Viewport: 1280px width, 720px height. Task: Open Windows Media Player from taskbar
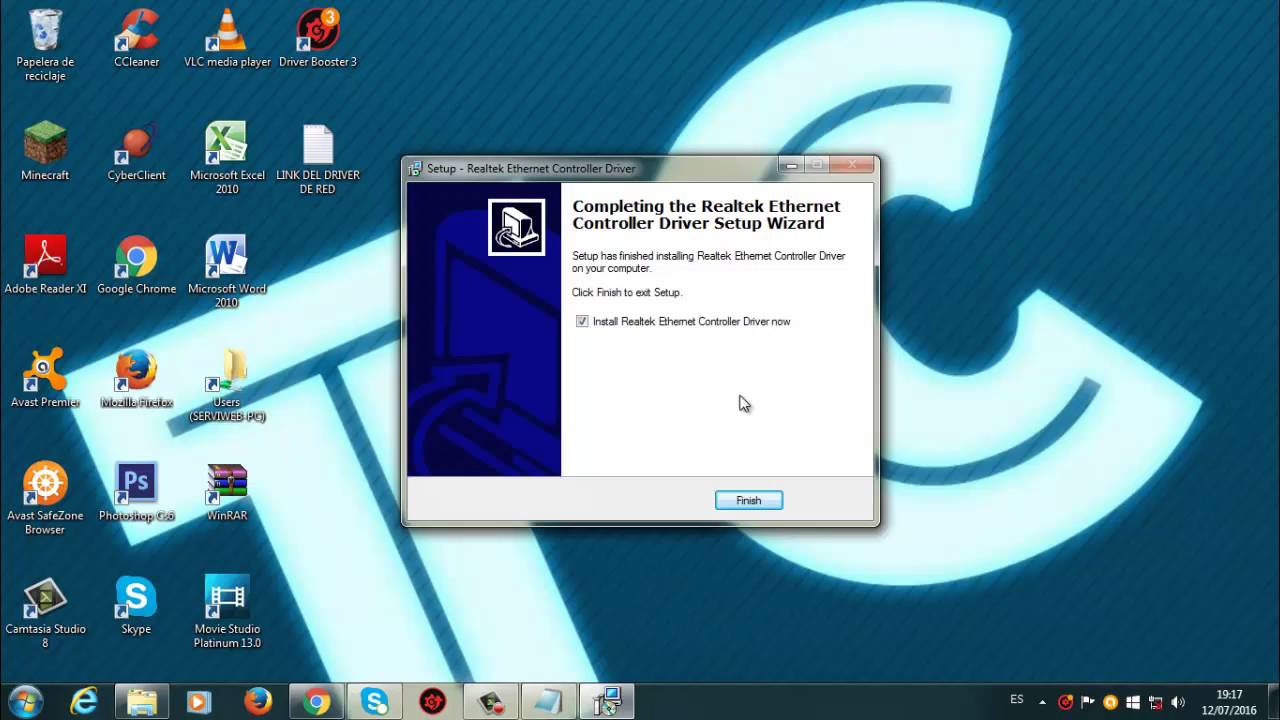coord(200,702)
